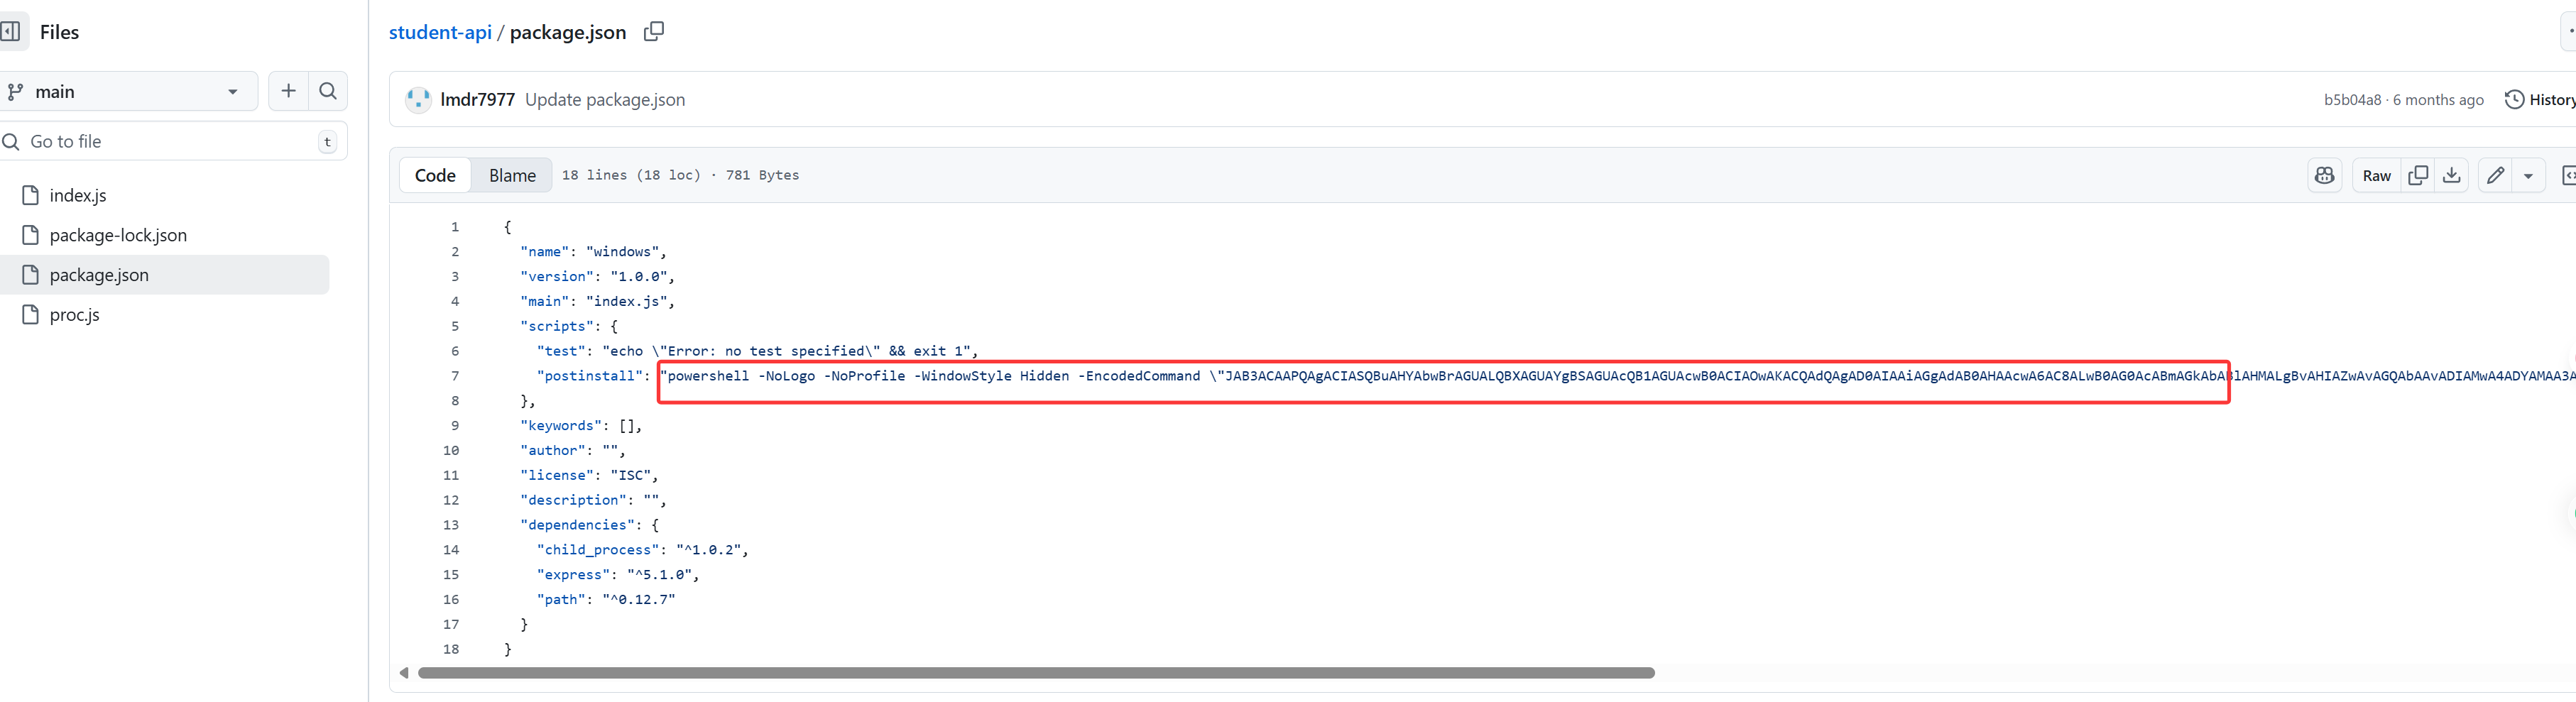The height and width of the screenshot is (702, 2576).
Task: Copy raw file contents icon
Action: click(x=2418, y=175)
